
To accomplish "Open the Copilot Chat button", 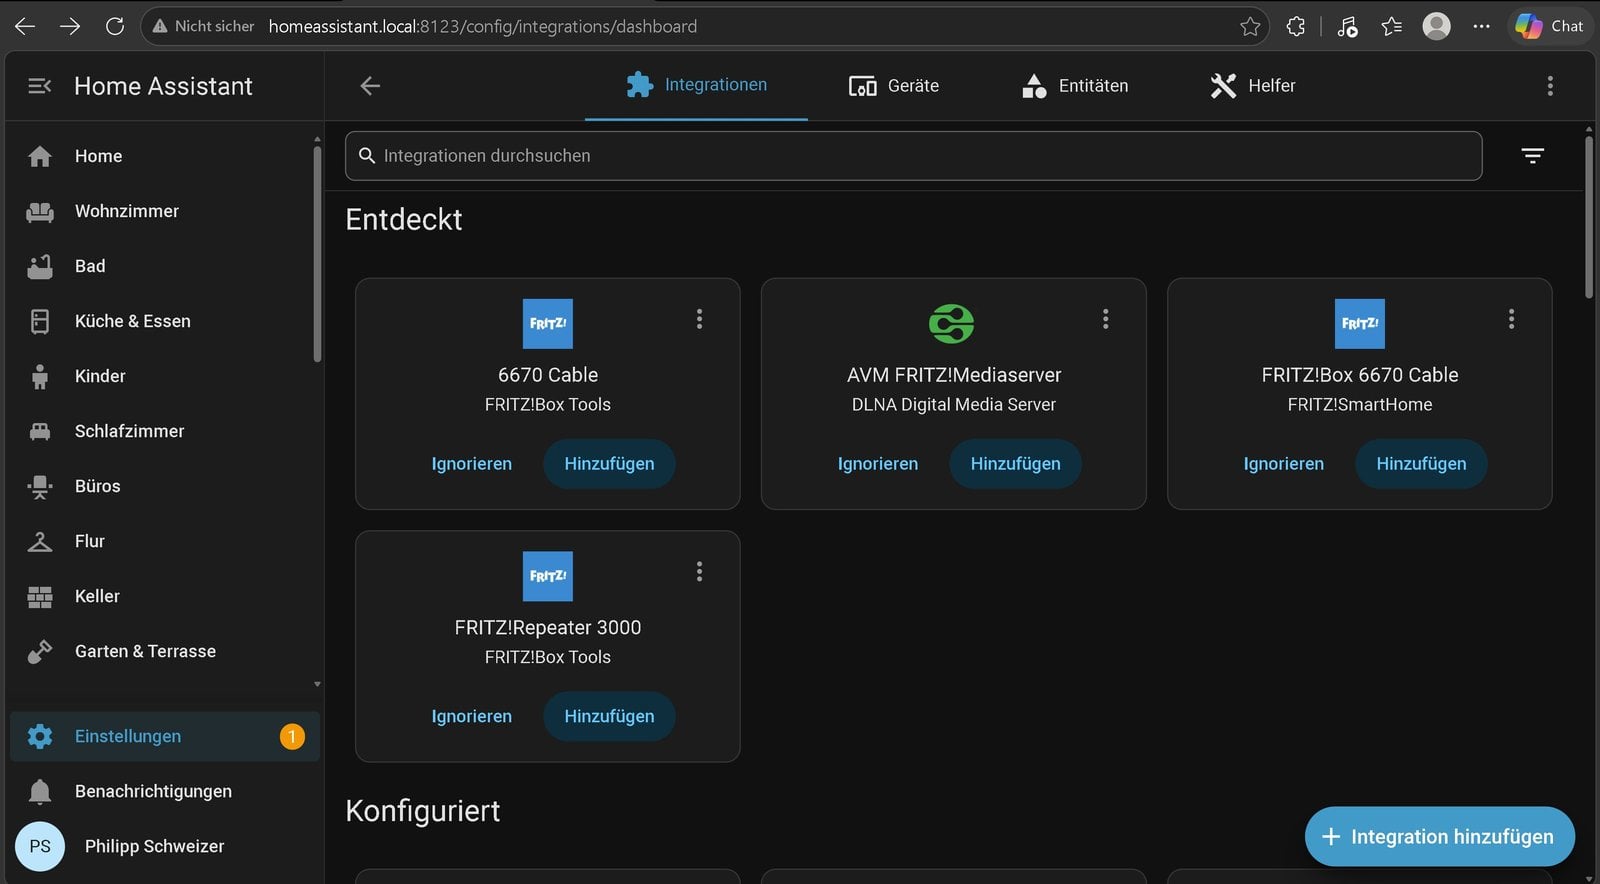I will pos(1549,26).
